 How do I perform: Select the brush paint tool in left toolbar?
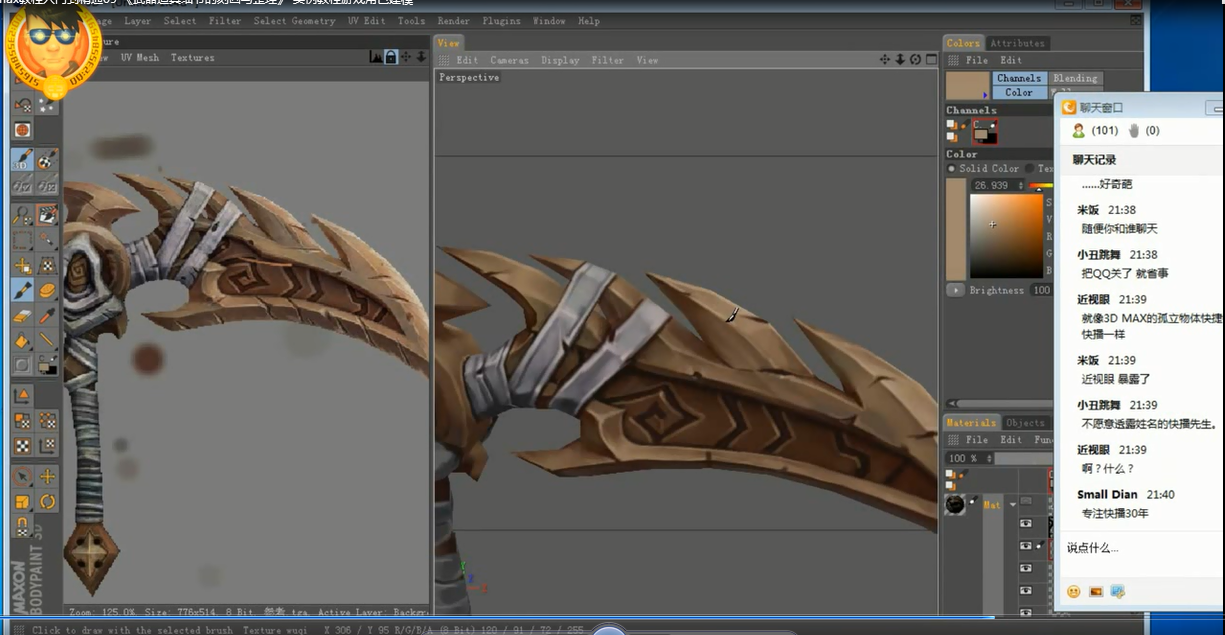click(x=23, y=290)
